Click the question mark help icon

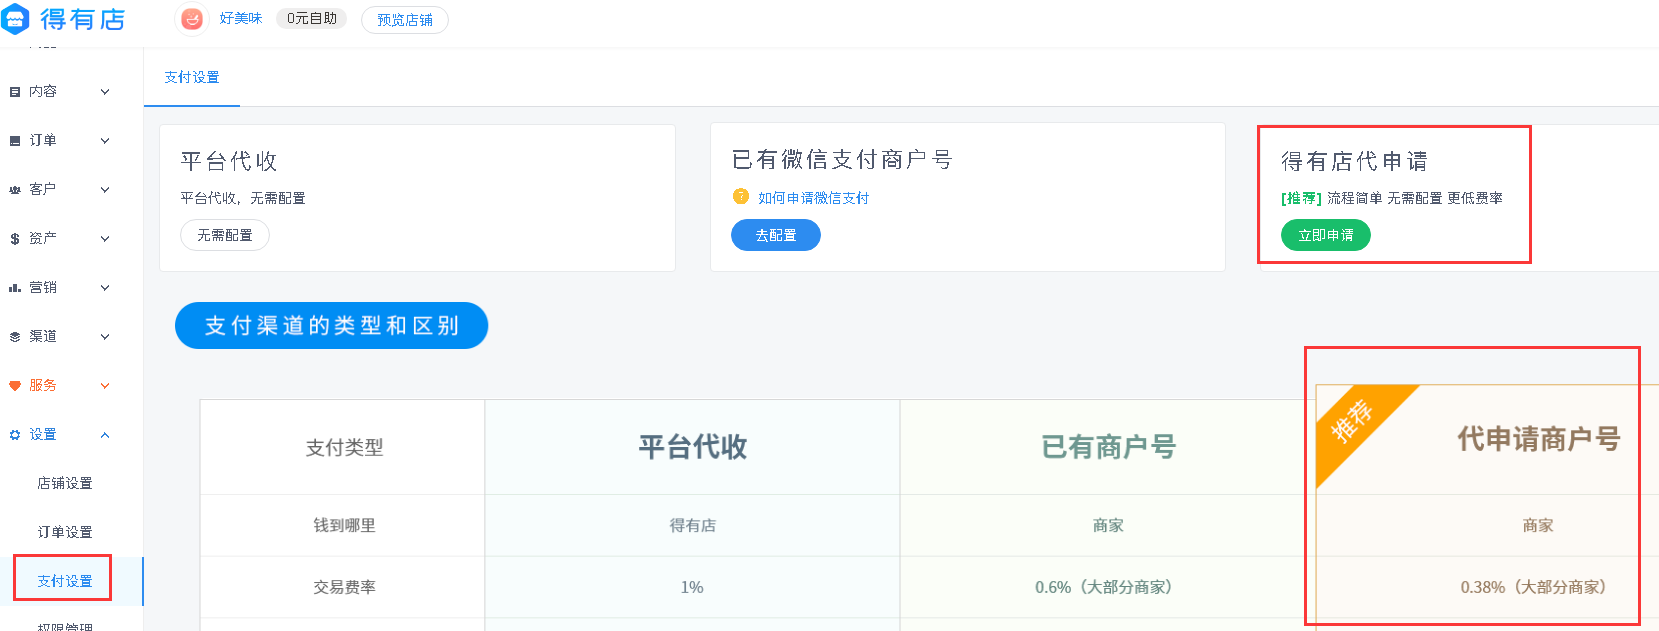click(x=741, y=196)
